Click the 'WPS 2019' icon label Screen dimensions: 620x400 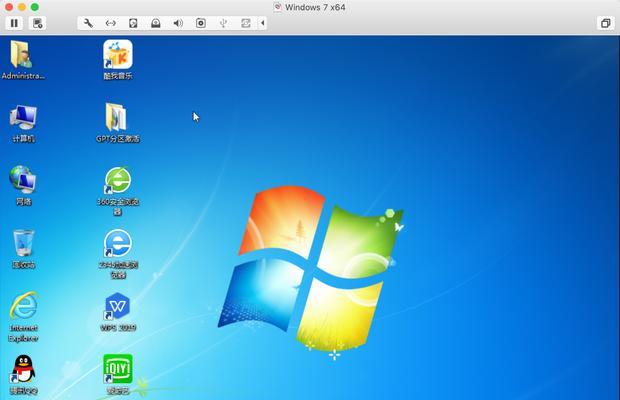pos(118,328)
